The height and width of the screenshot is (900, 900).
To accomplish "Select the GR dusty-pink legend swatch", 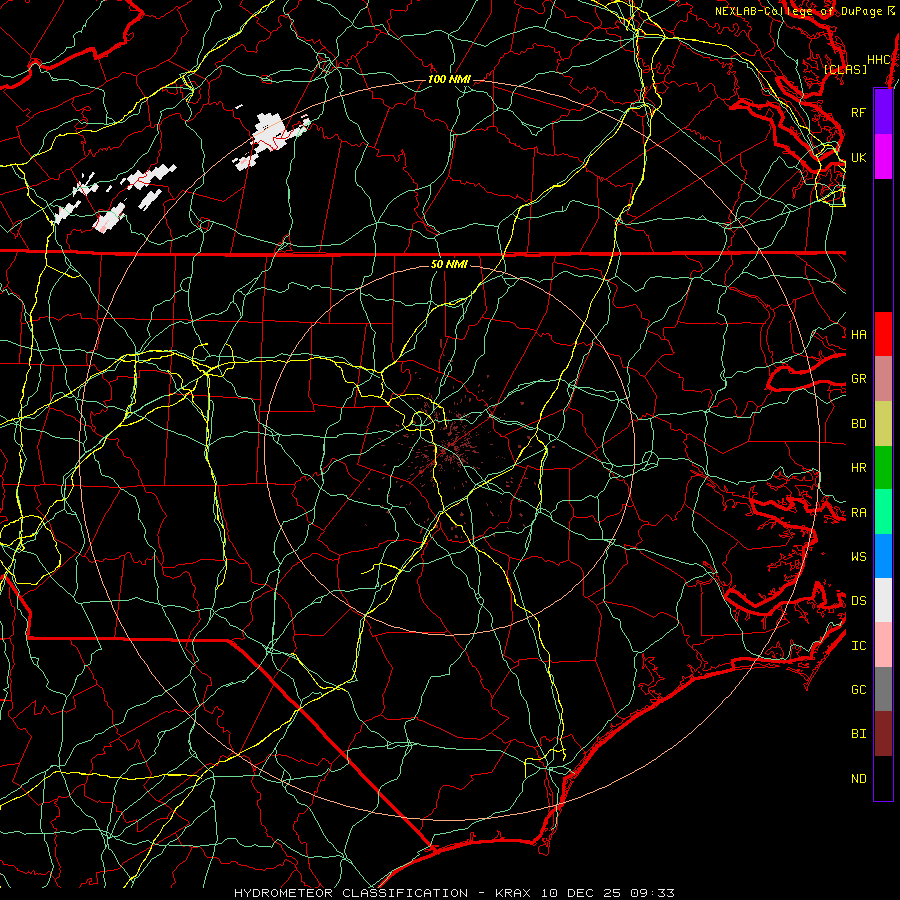I will coord(883,378).
